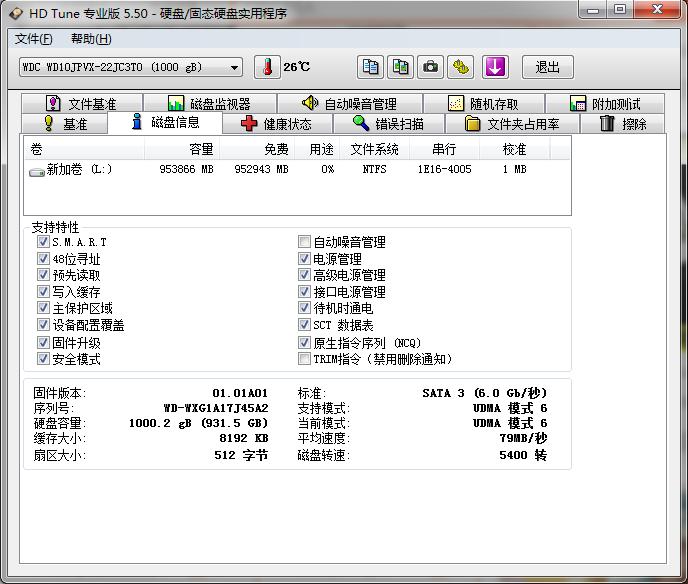This screenshot has width=688, height=584.
Task: Enable the 自动噪音管理 feature checkbox
Action: [304, 241]
